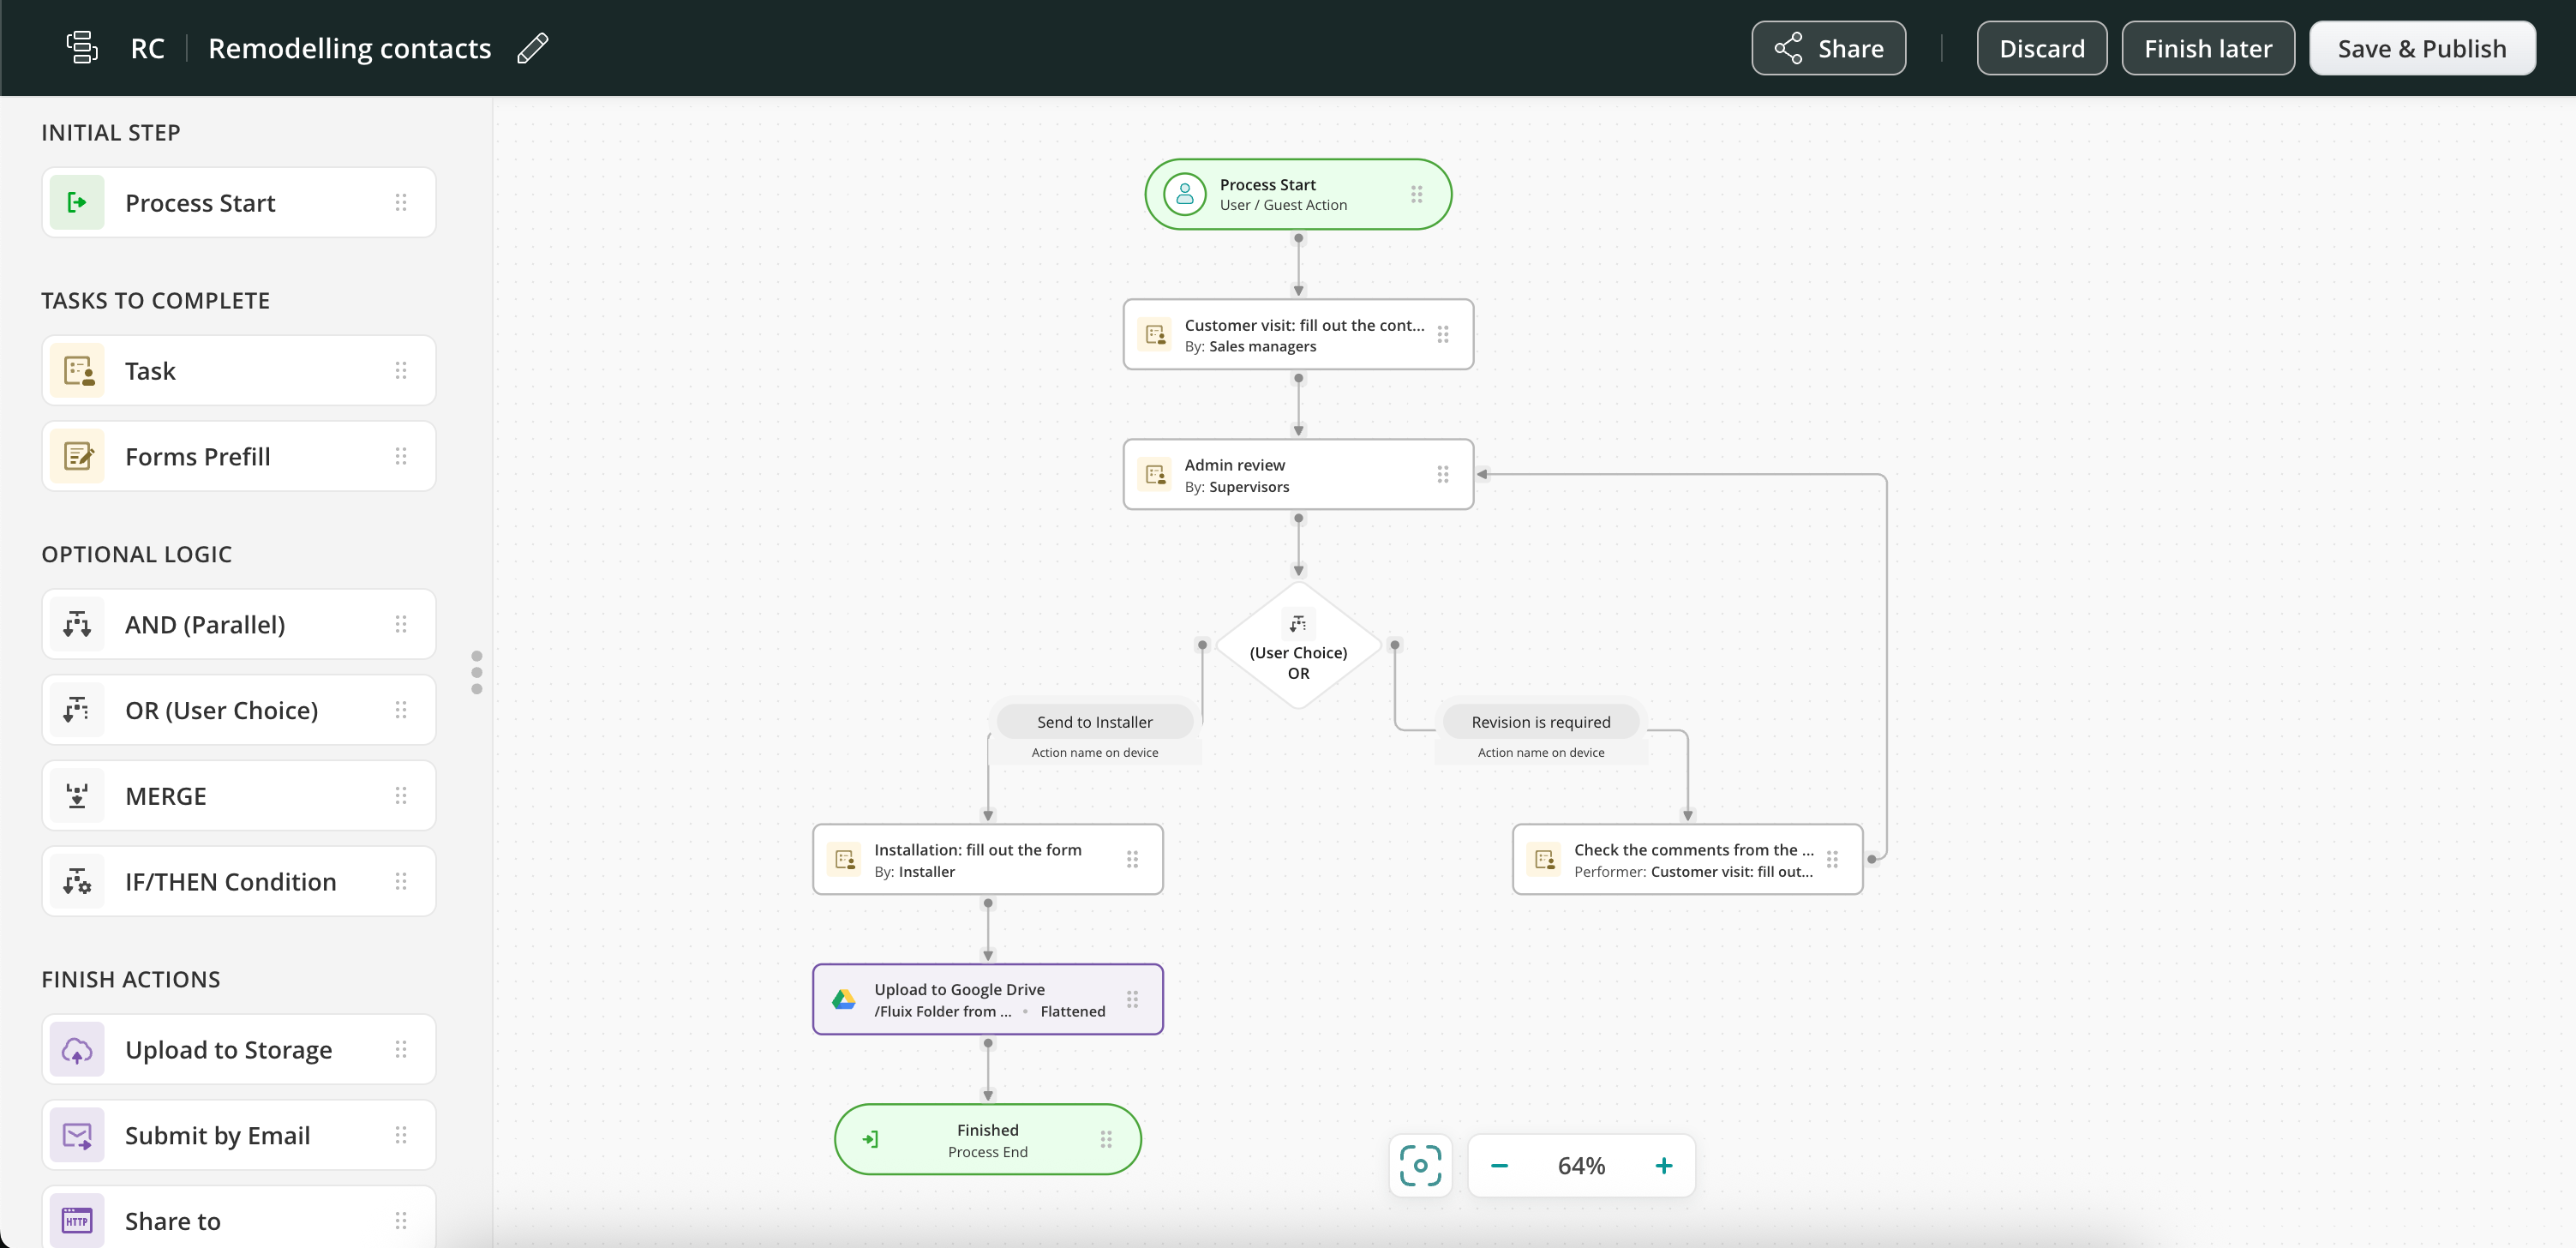Click the pencil icon to rename the workflow
This screenshot has width=2576, height=1248.
[533, 48]
